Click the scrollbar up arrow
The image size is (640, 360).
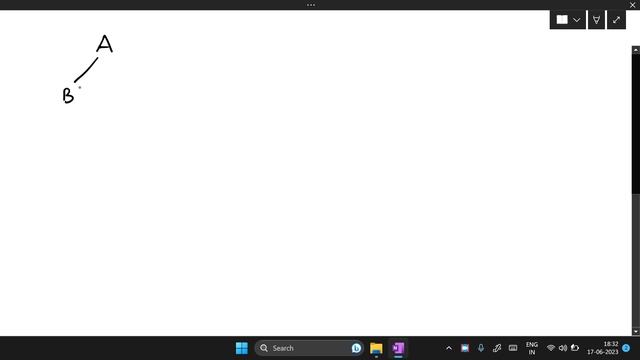[x=636, y=50]
